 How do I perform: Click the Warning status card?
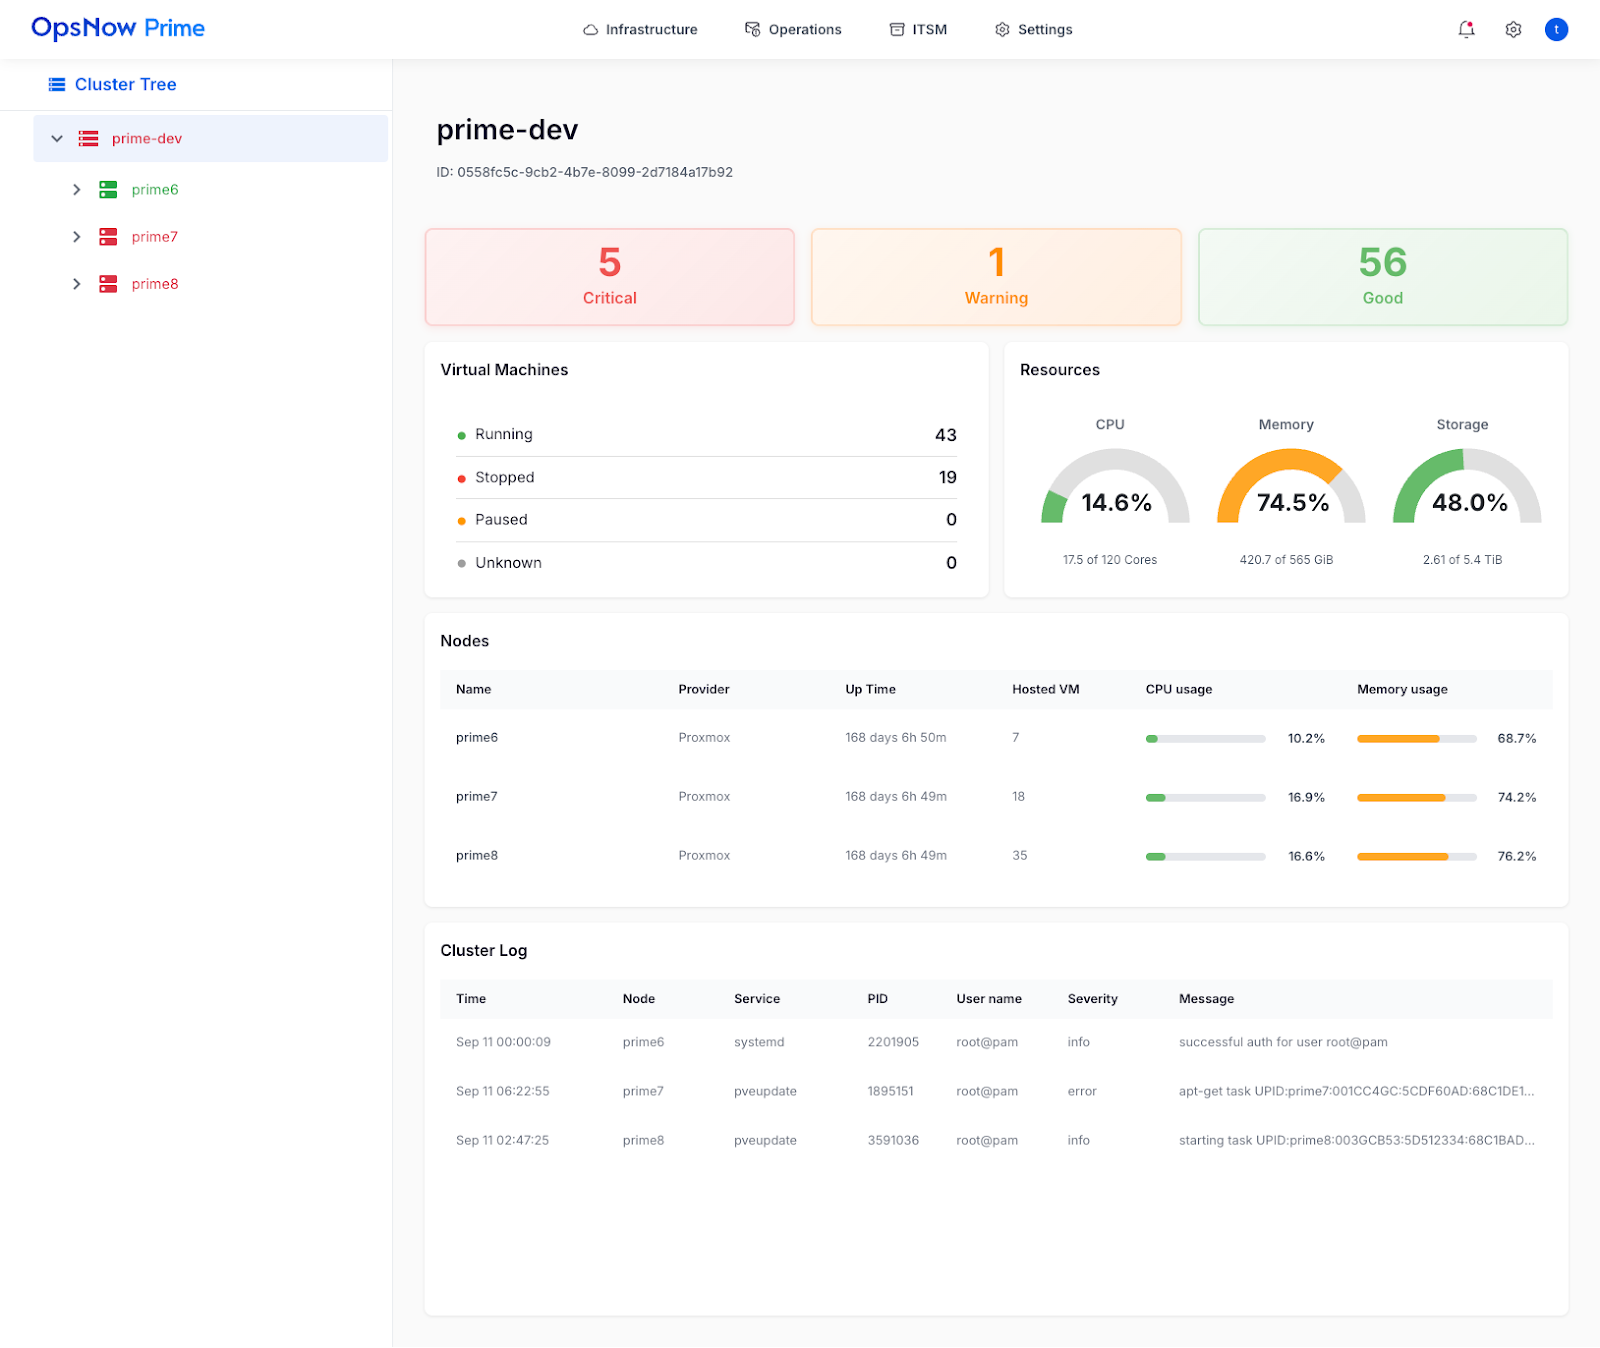coord(996,277)
